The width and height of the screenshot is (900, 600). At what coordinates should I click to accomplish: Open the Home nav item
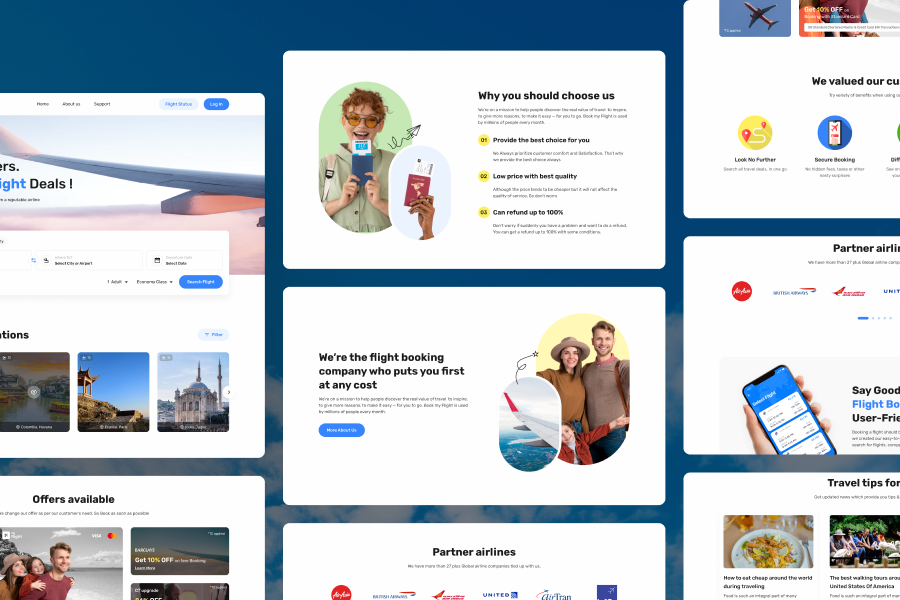43,104
